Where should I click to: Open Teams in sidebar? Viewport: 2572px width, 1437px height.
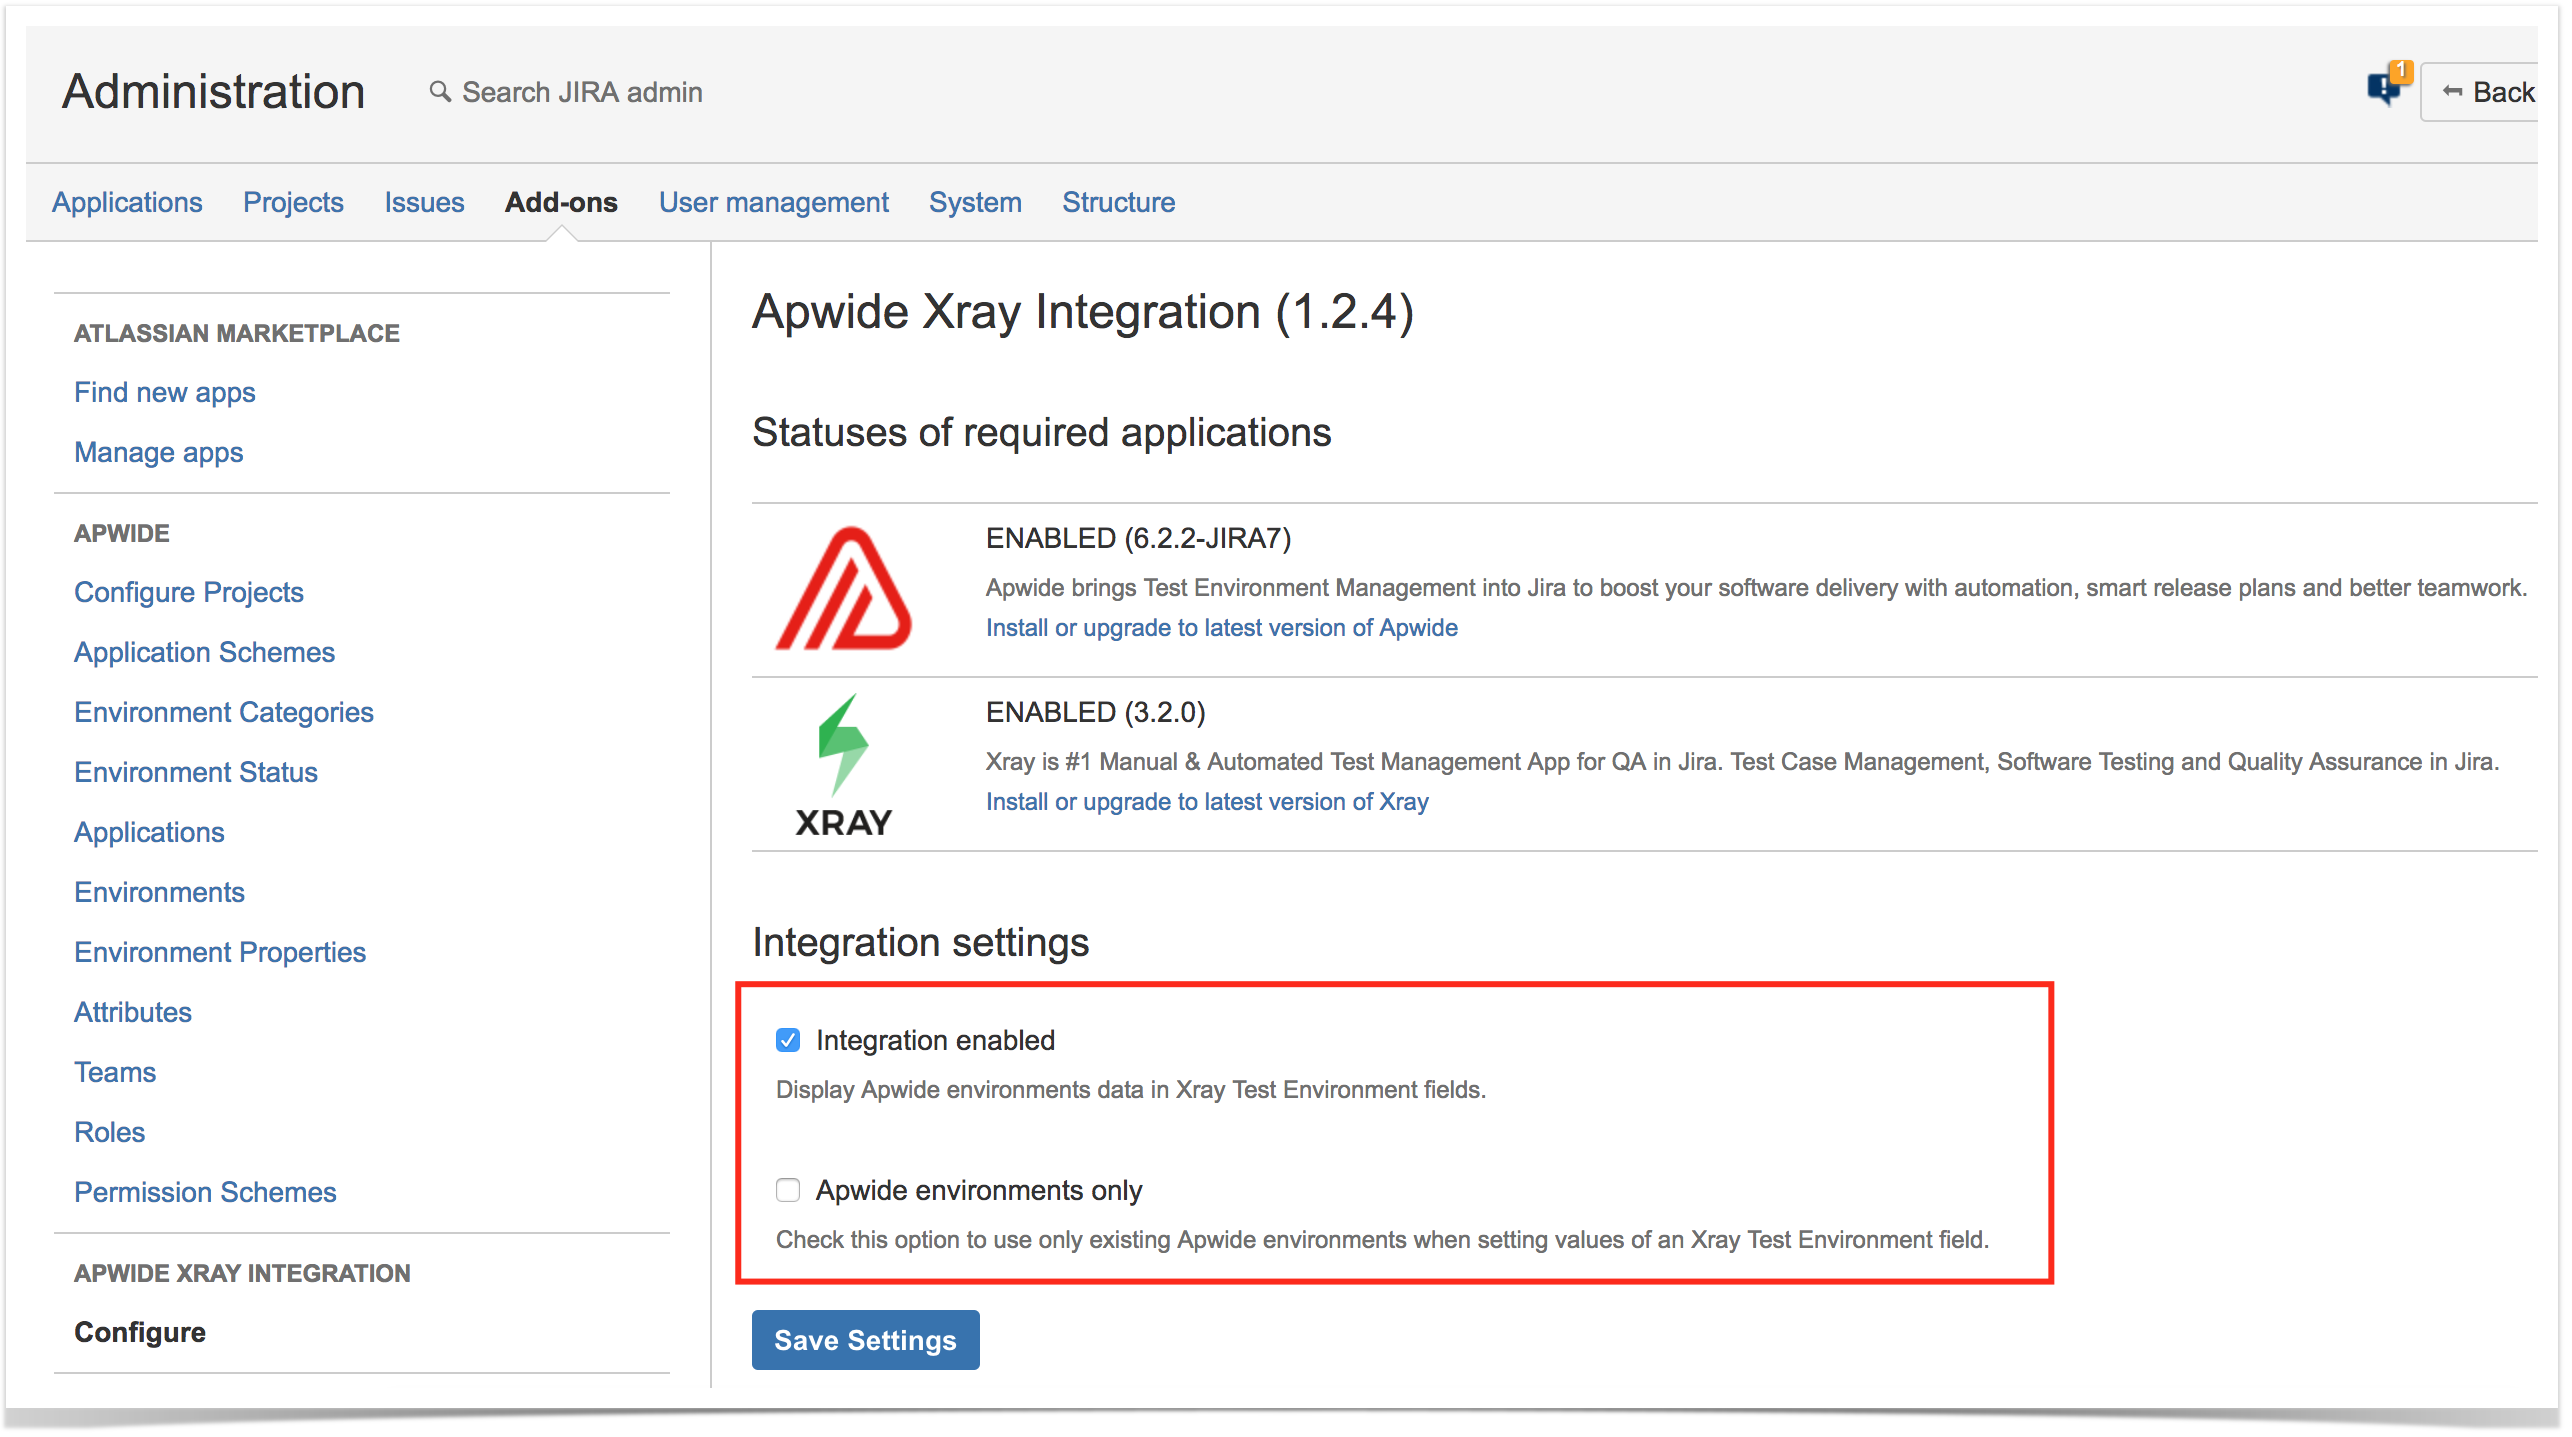coord(115,1072)
